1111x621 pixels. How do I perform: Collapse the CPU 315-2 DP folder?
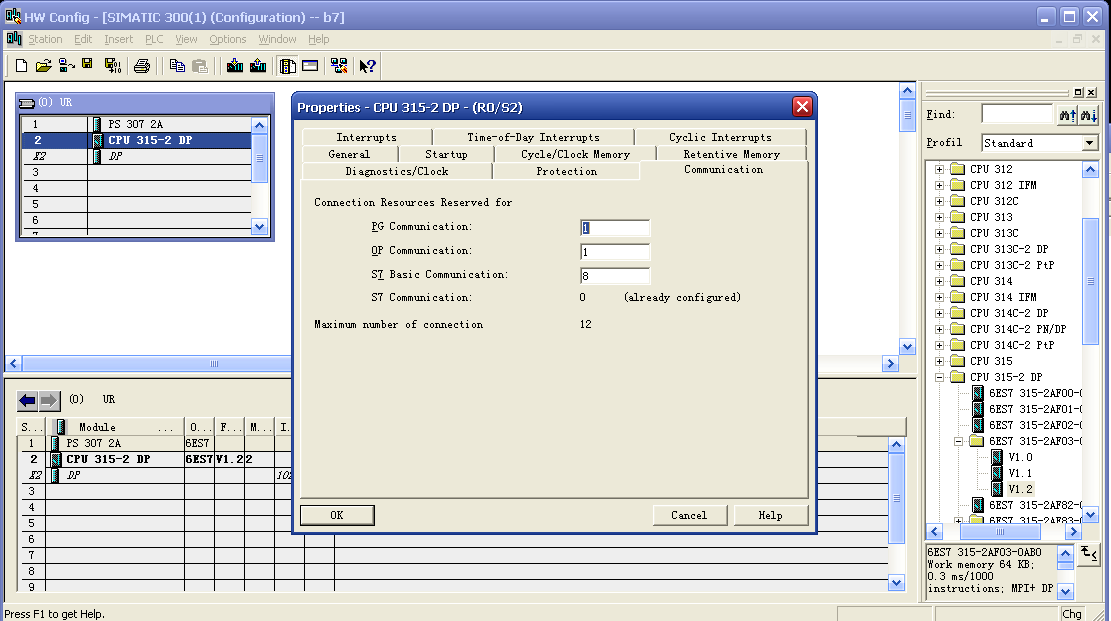pyautogui.click(x=940, y=377)
